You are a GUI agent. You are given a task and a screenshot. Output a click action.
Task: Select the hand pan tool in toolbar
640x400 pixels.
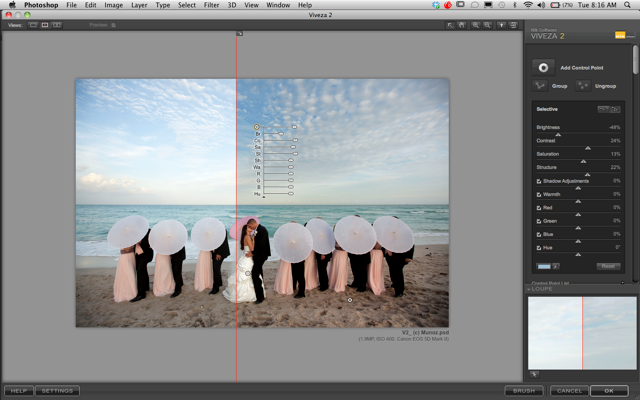point(461,25)
